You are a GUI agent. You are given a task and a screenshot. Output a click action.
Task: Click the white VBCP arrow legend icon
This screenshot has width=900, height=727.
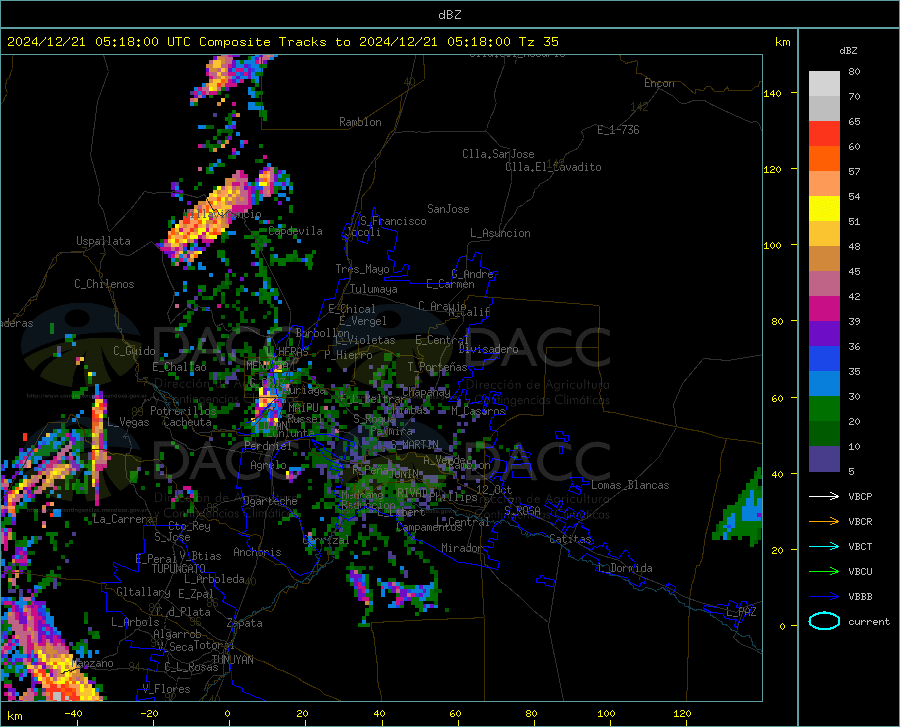[824, 496]
